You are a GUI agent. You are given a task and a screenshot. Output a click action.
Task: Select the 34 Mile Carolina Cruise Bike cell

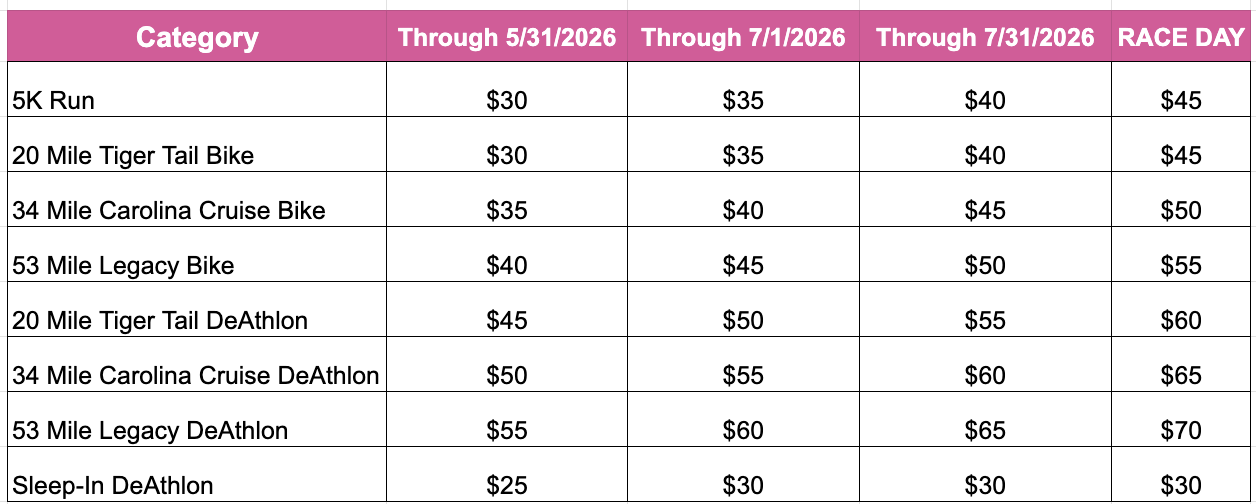169,211
